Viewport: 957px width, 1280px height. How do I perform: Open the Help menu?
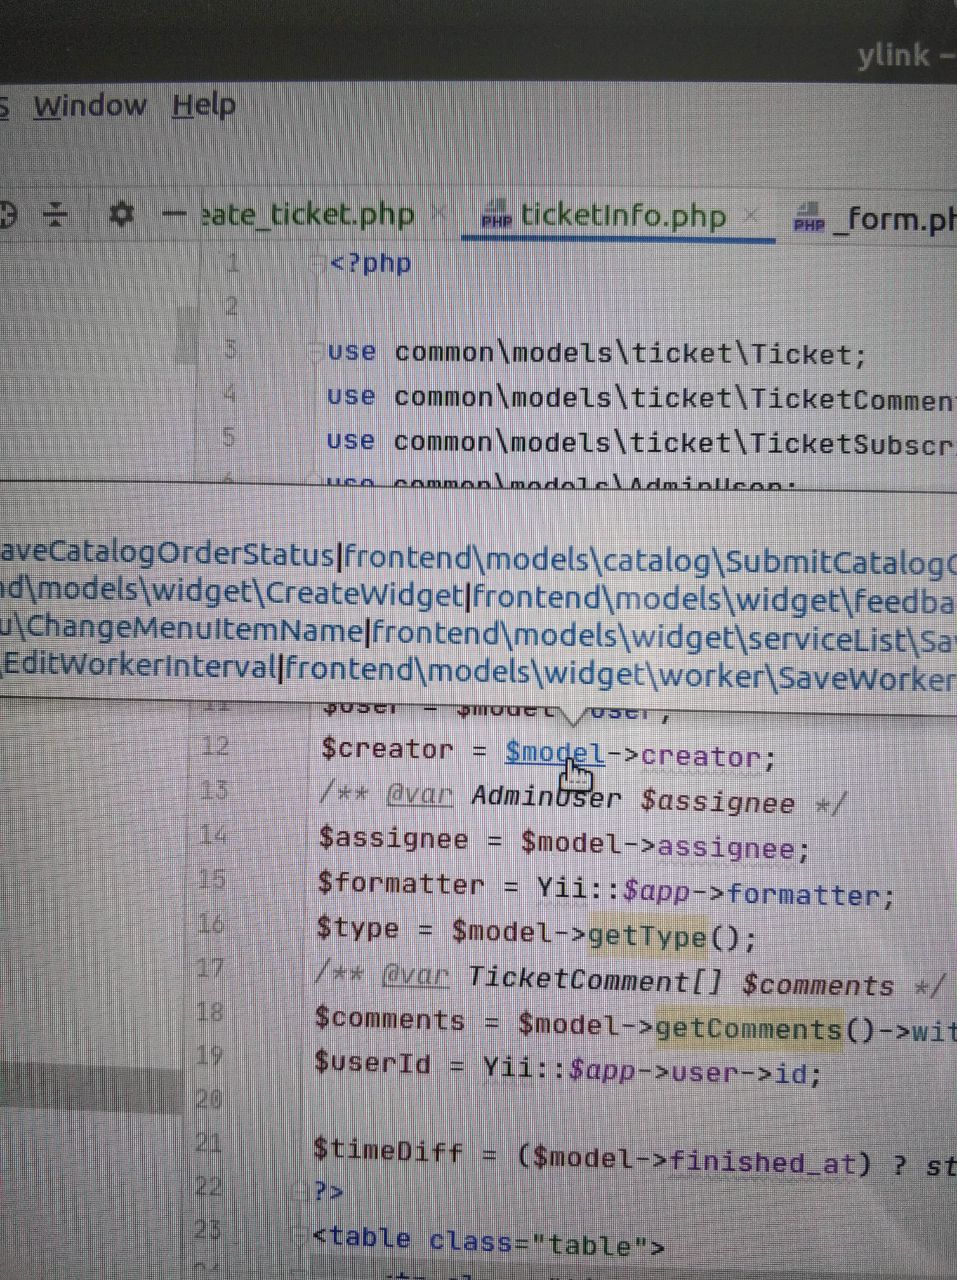[x=204, y=105]
